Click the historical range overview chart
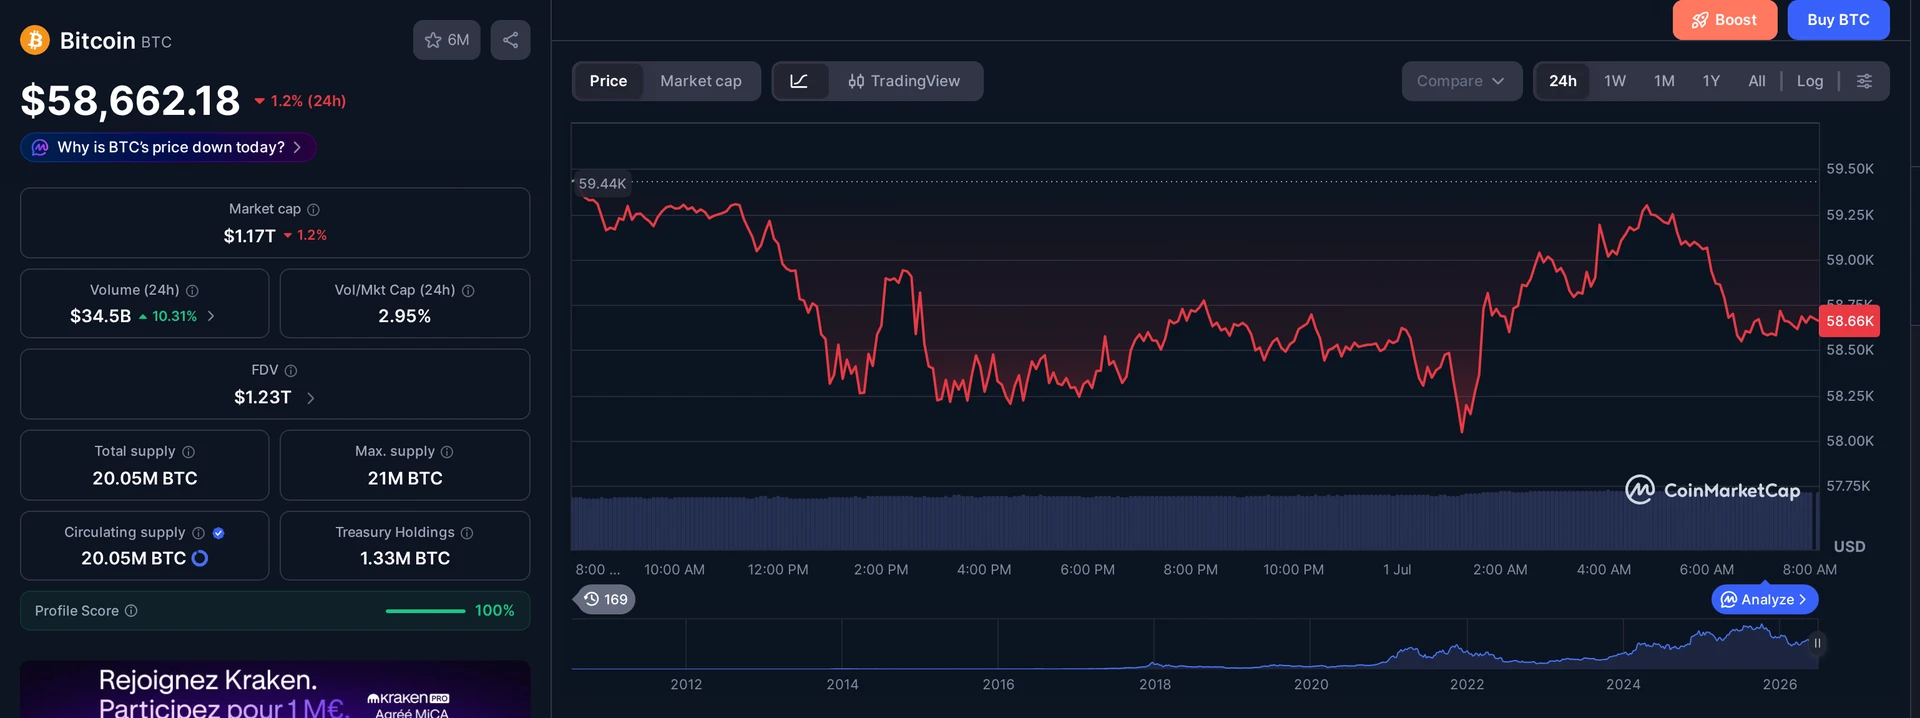The width and height of the screenshot is (1920, 718). [1195, 645]
